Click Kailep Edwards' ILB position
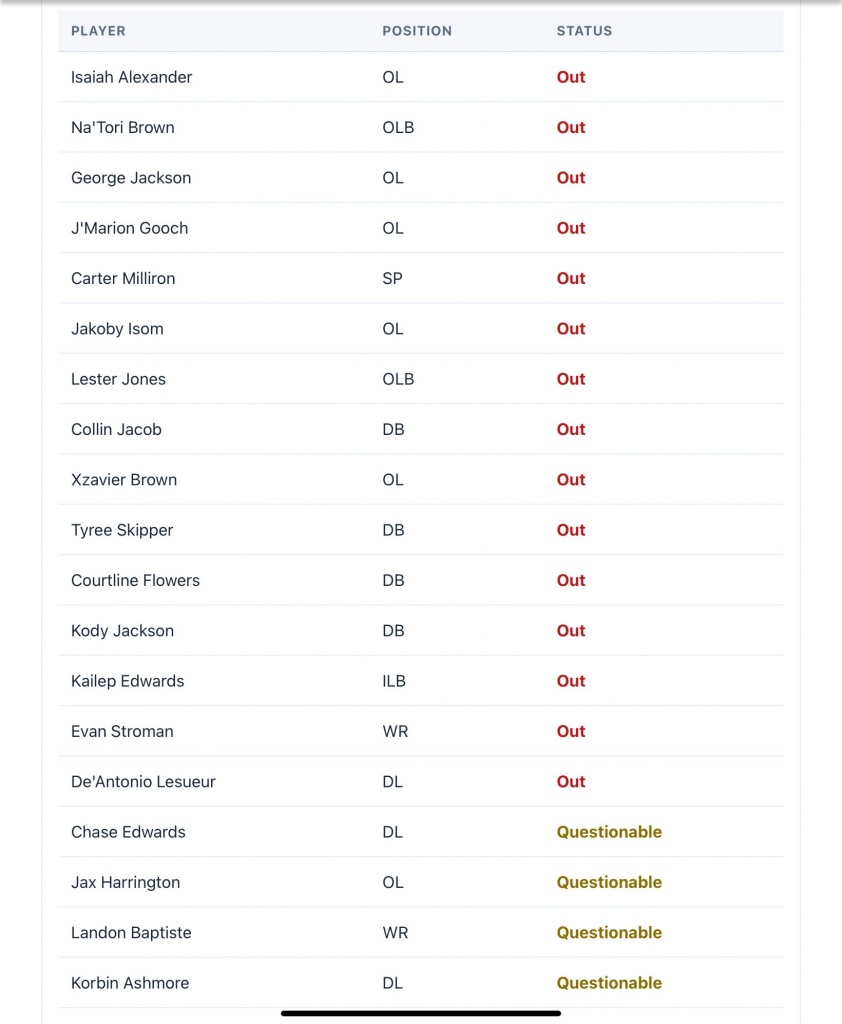Screen dimensions: 842x1024 [393, 681]
